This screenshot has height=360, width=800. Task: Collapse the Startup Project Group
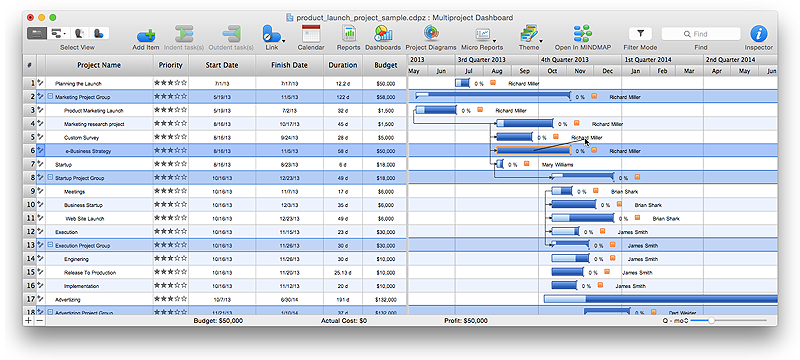tap(50, 178)
